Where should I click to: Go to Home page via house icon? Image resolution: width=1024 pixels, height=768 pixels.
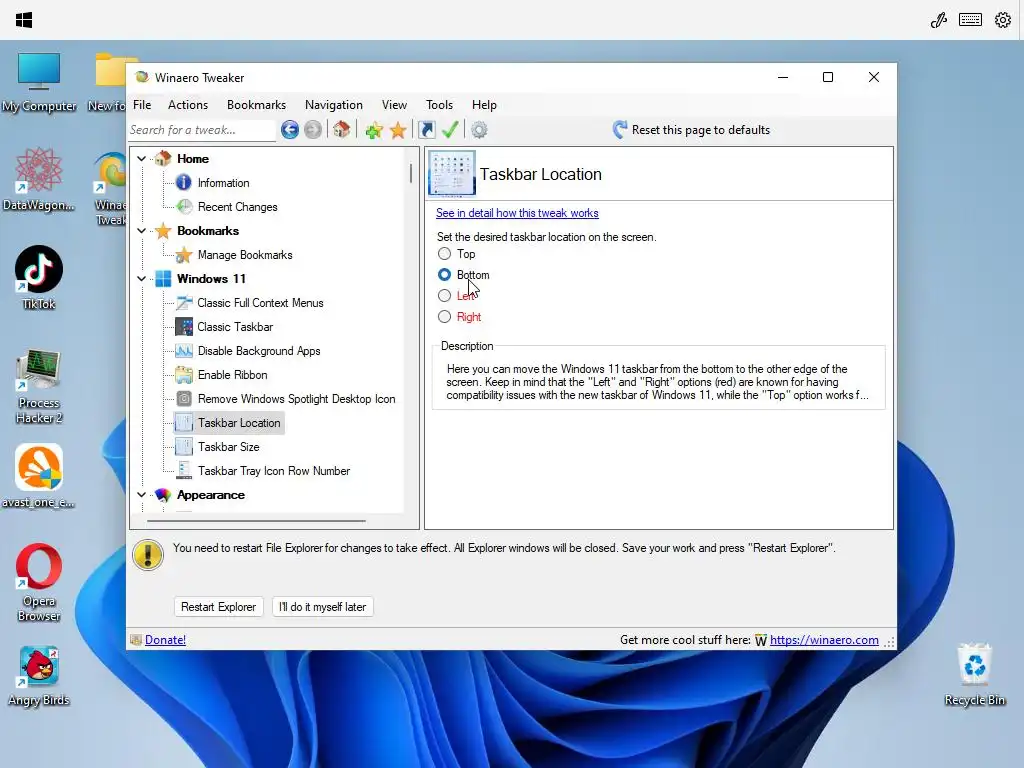[x=341, y=129]
